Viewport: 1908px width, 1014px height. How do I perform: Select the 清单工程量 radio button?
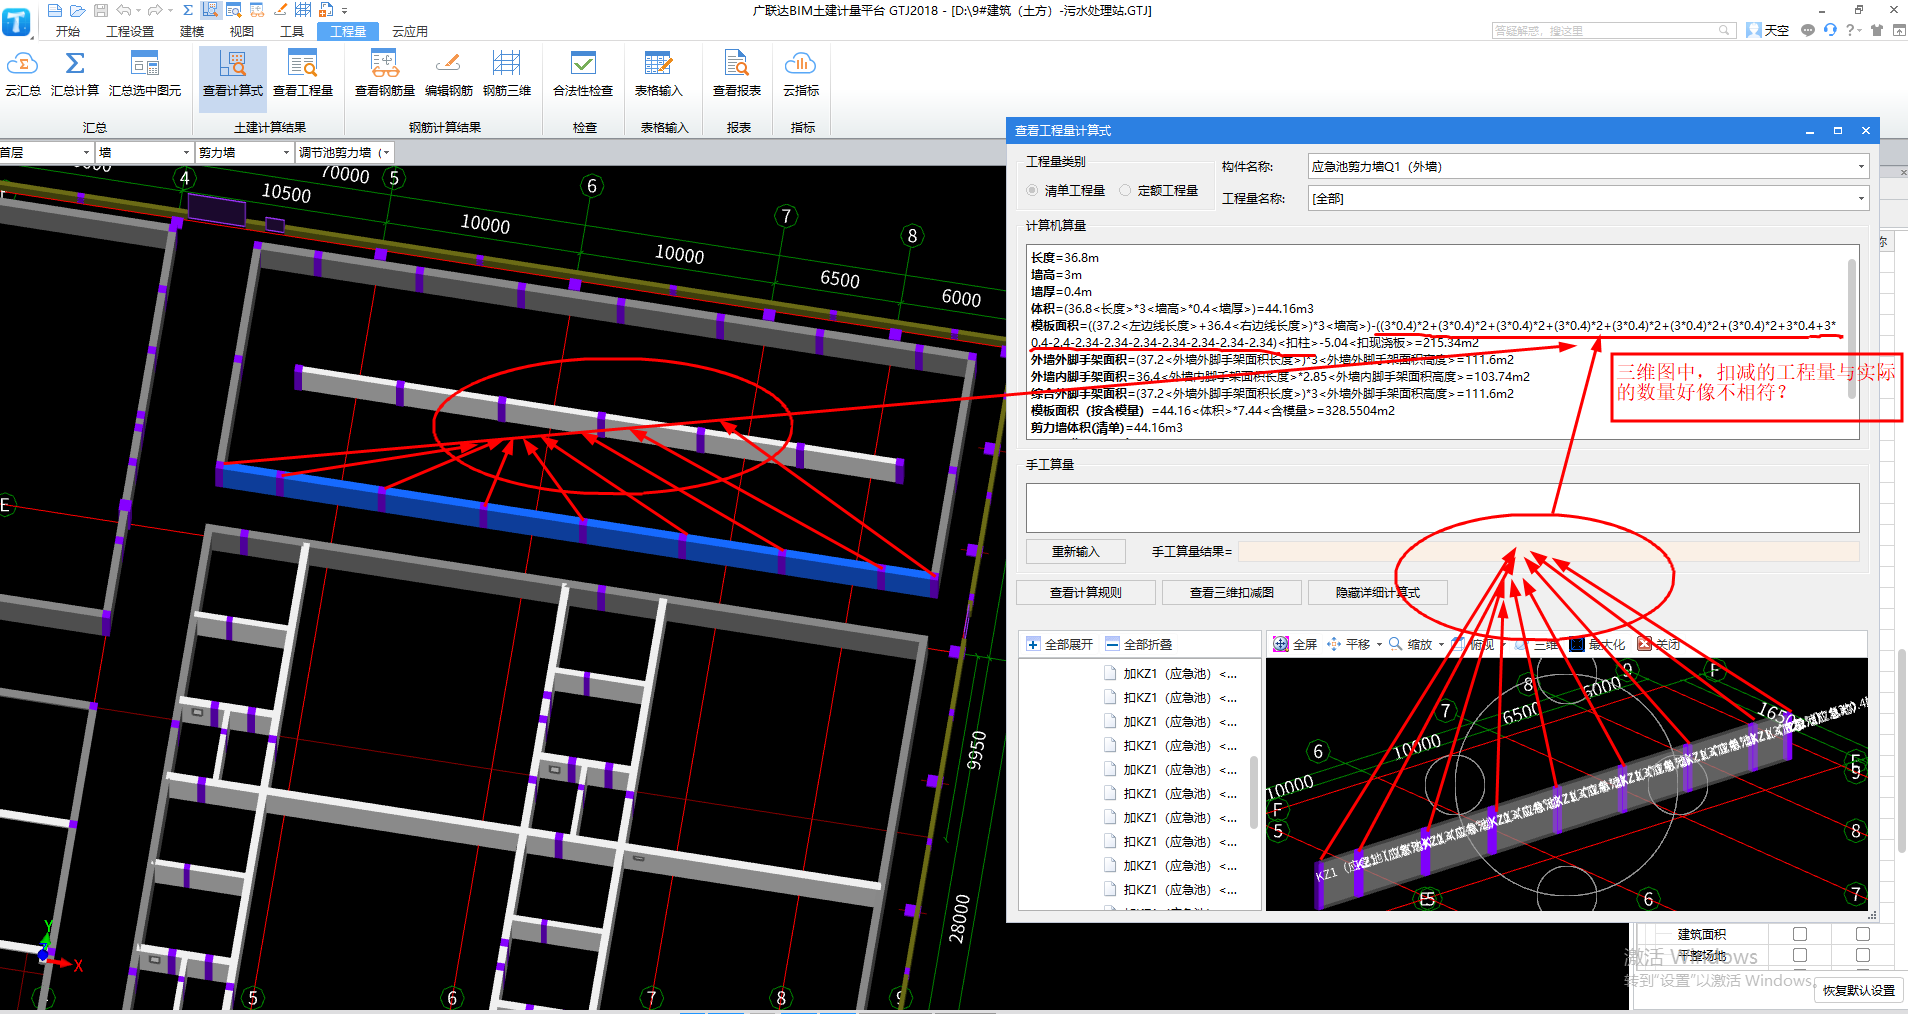click(1033, 190)
